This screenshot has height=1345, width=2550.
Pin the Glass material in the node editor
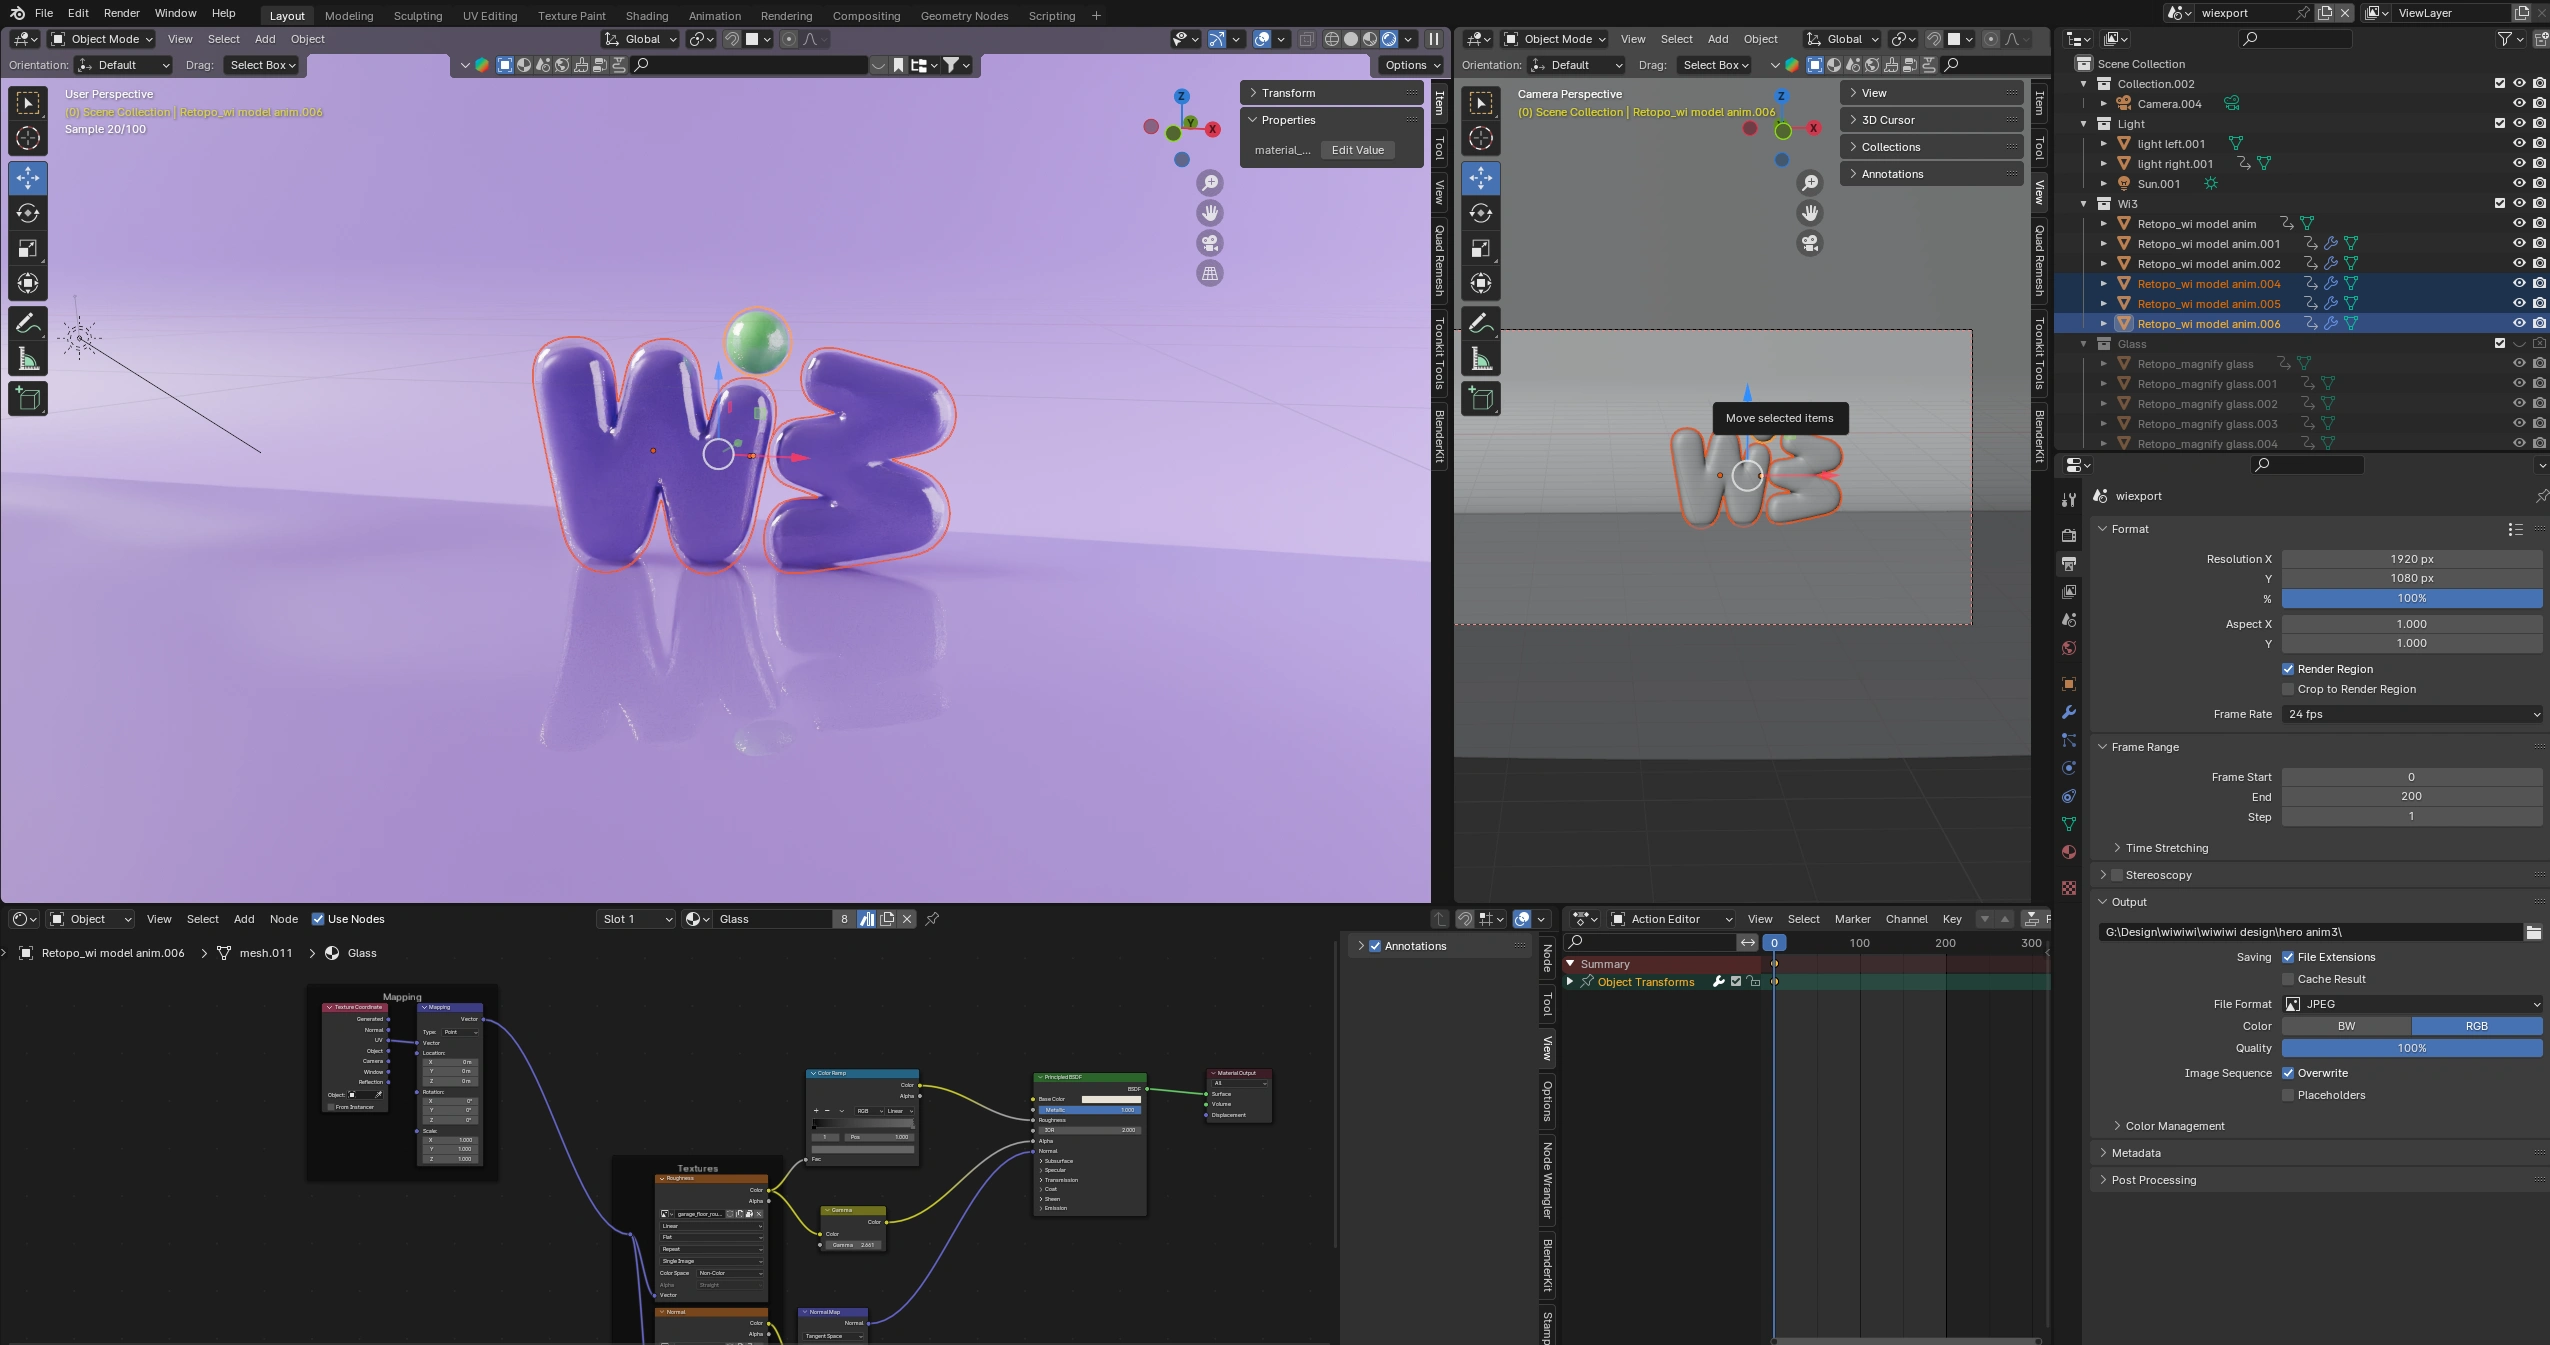(931, 918)
